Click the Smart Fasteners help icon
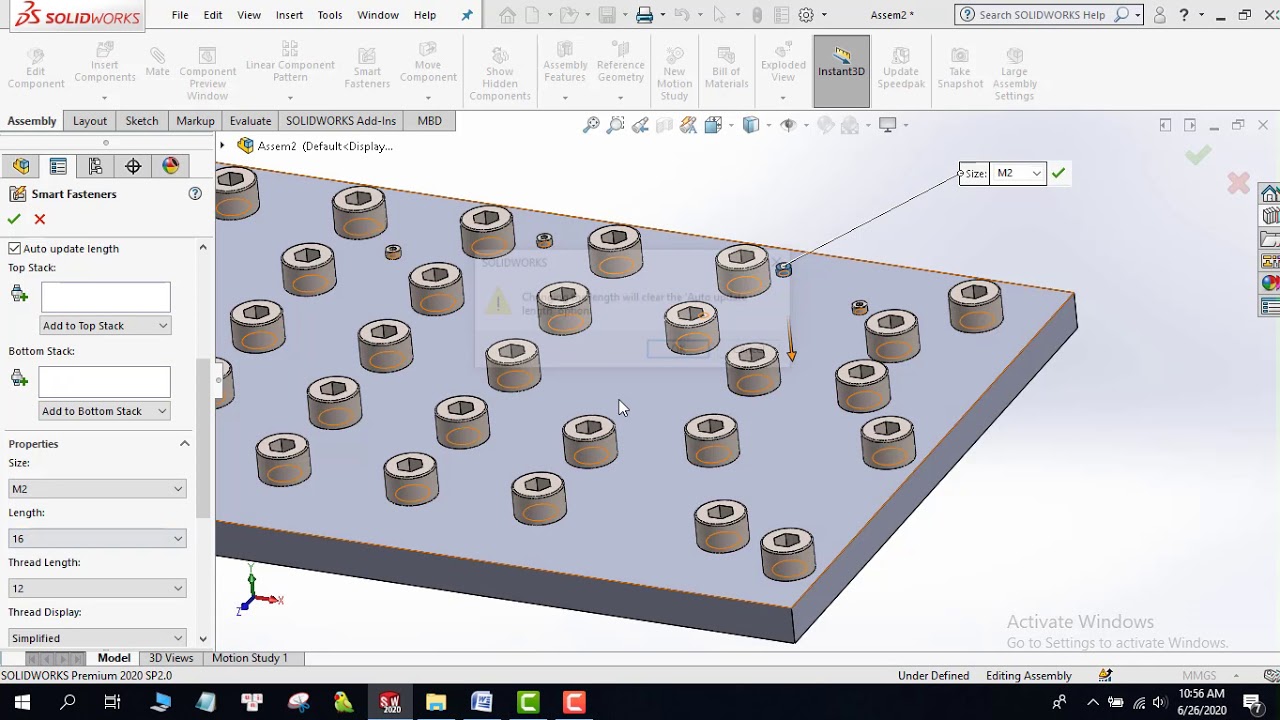1280x720 pixels. point(195,194)
